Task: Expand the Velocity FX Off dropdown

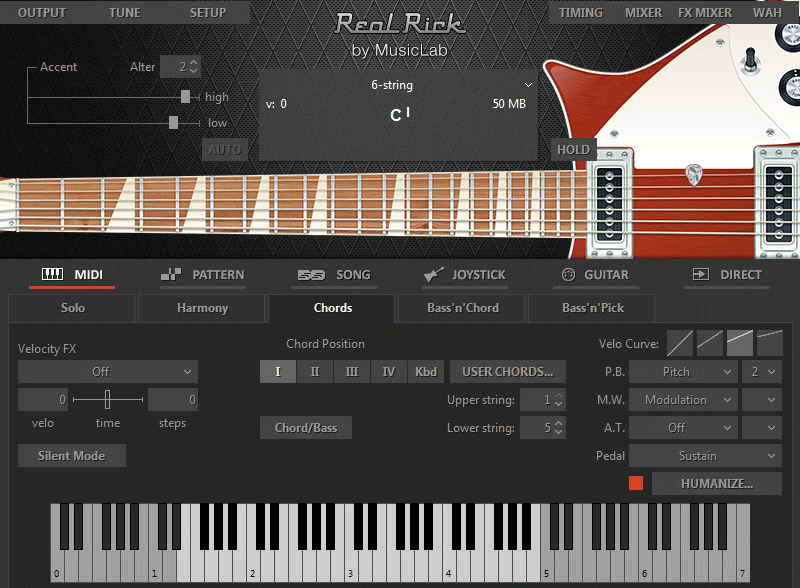Action: click(108, 372)
